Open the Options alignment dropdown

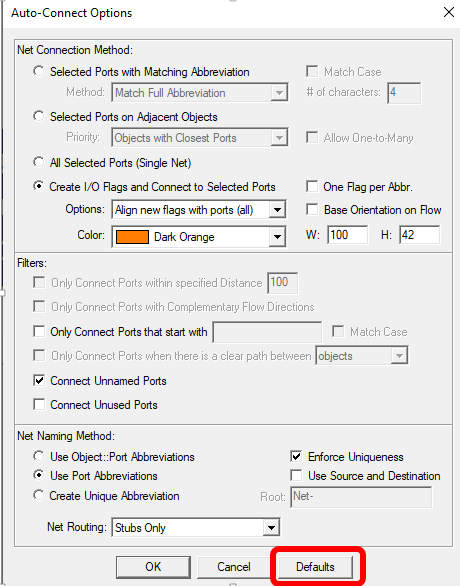199,210
